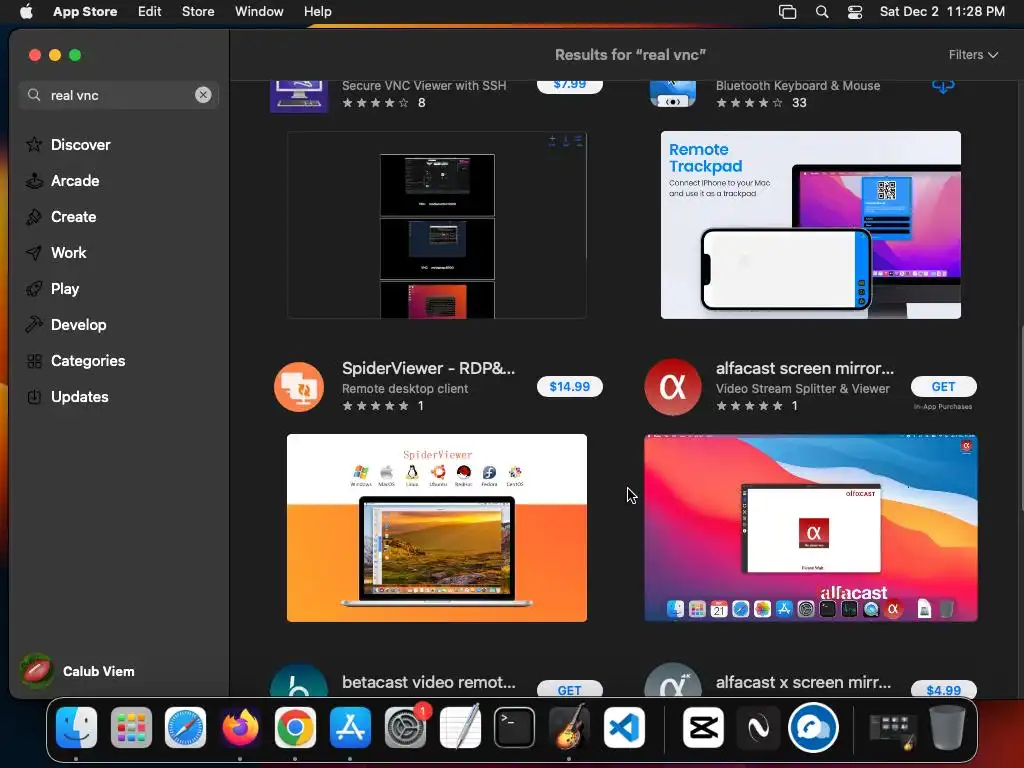Open TextEdit from the Dock
This screenshot has height=768, width=1024.
460,728
